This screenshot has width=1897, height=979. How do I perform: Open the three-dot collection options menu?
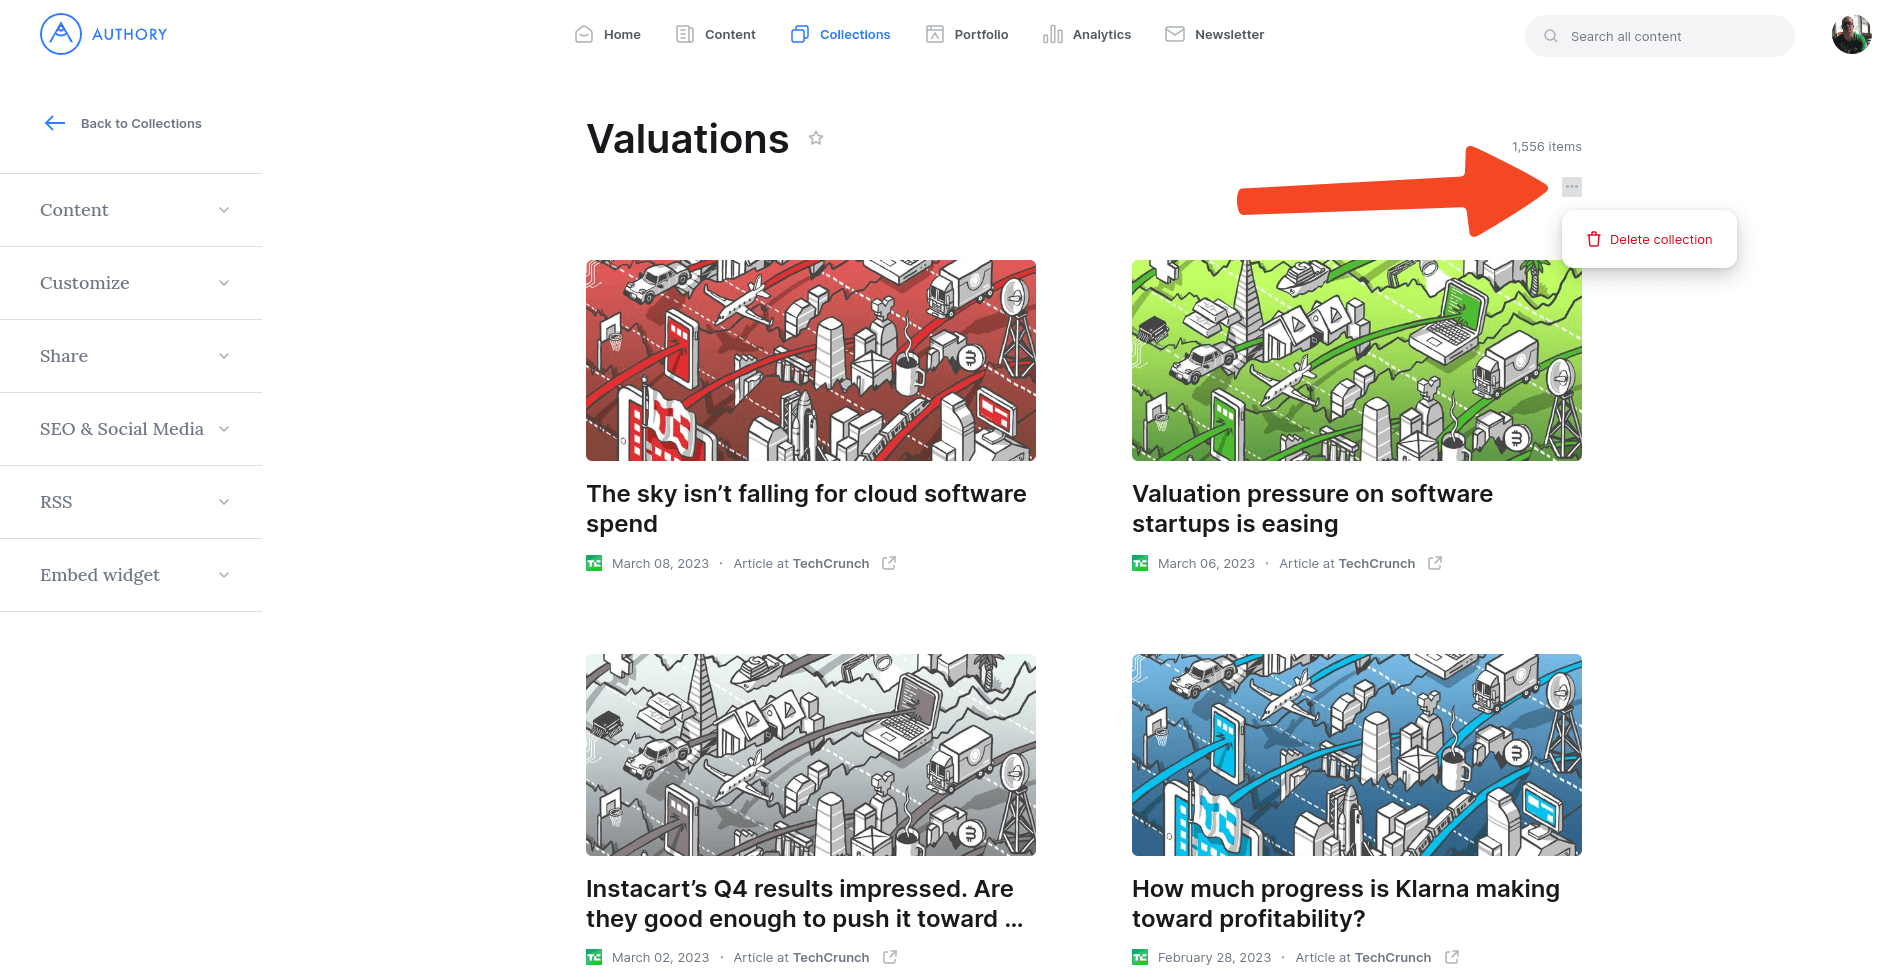pos(1572,187)
